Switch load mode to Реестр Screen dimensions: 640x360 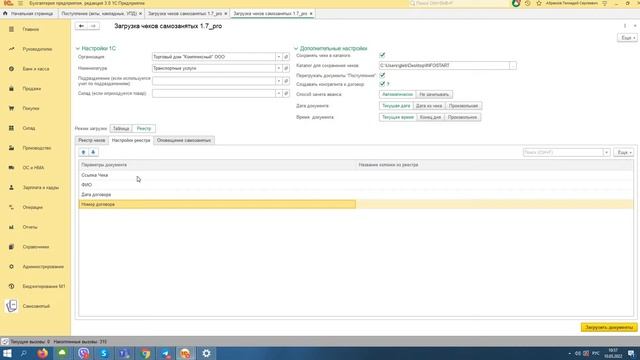[x=144, y=129]
